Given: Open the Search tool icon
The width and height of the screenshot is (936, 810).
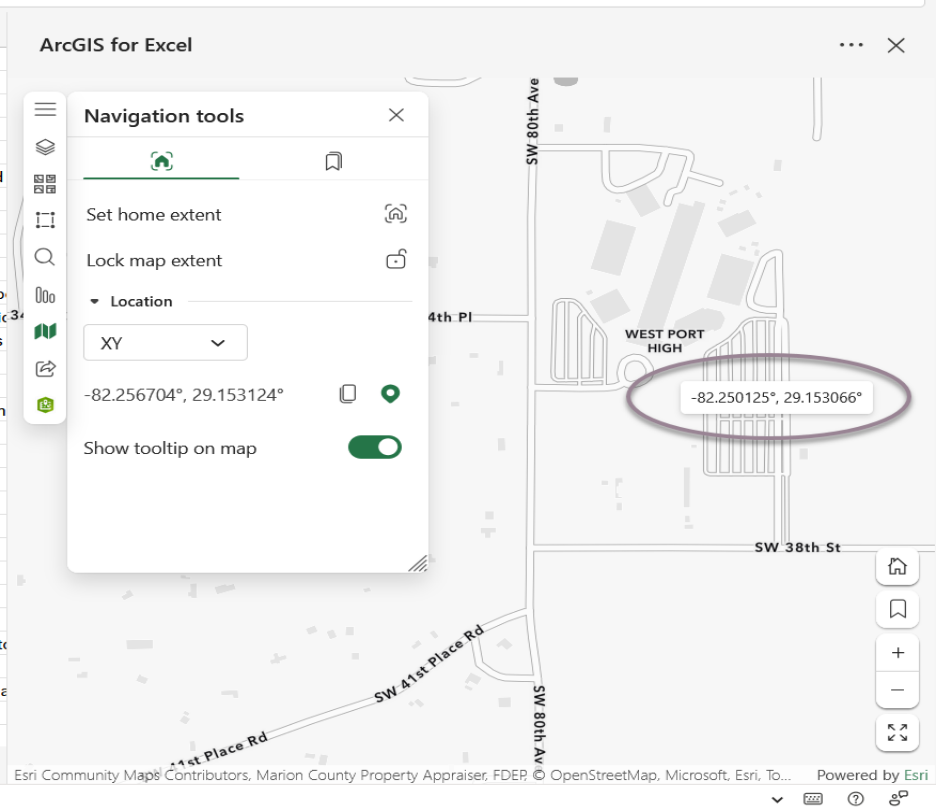Looking at the screenshot, I should (x=45, y=257).
